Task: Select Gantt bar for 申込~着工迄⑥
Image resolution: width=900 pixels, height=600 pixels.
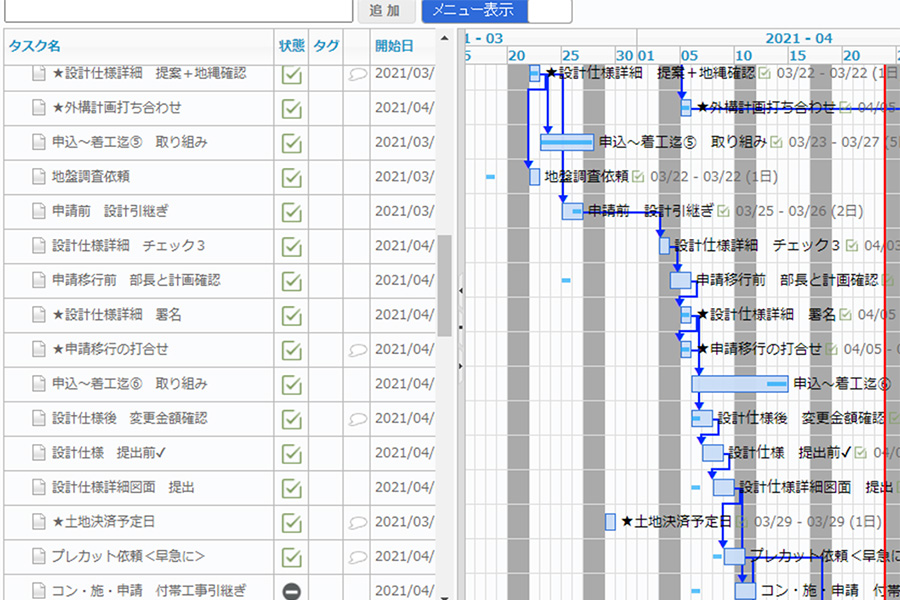Action: (x=740, y=384)
